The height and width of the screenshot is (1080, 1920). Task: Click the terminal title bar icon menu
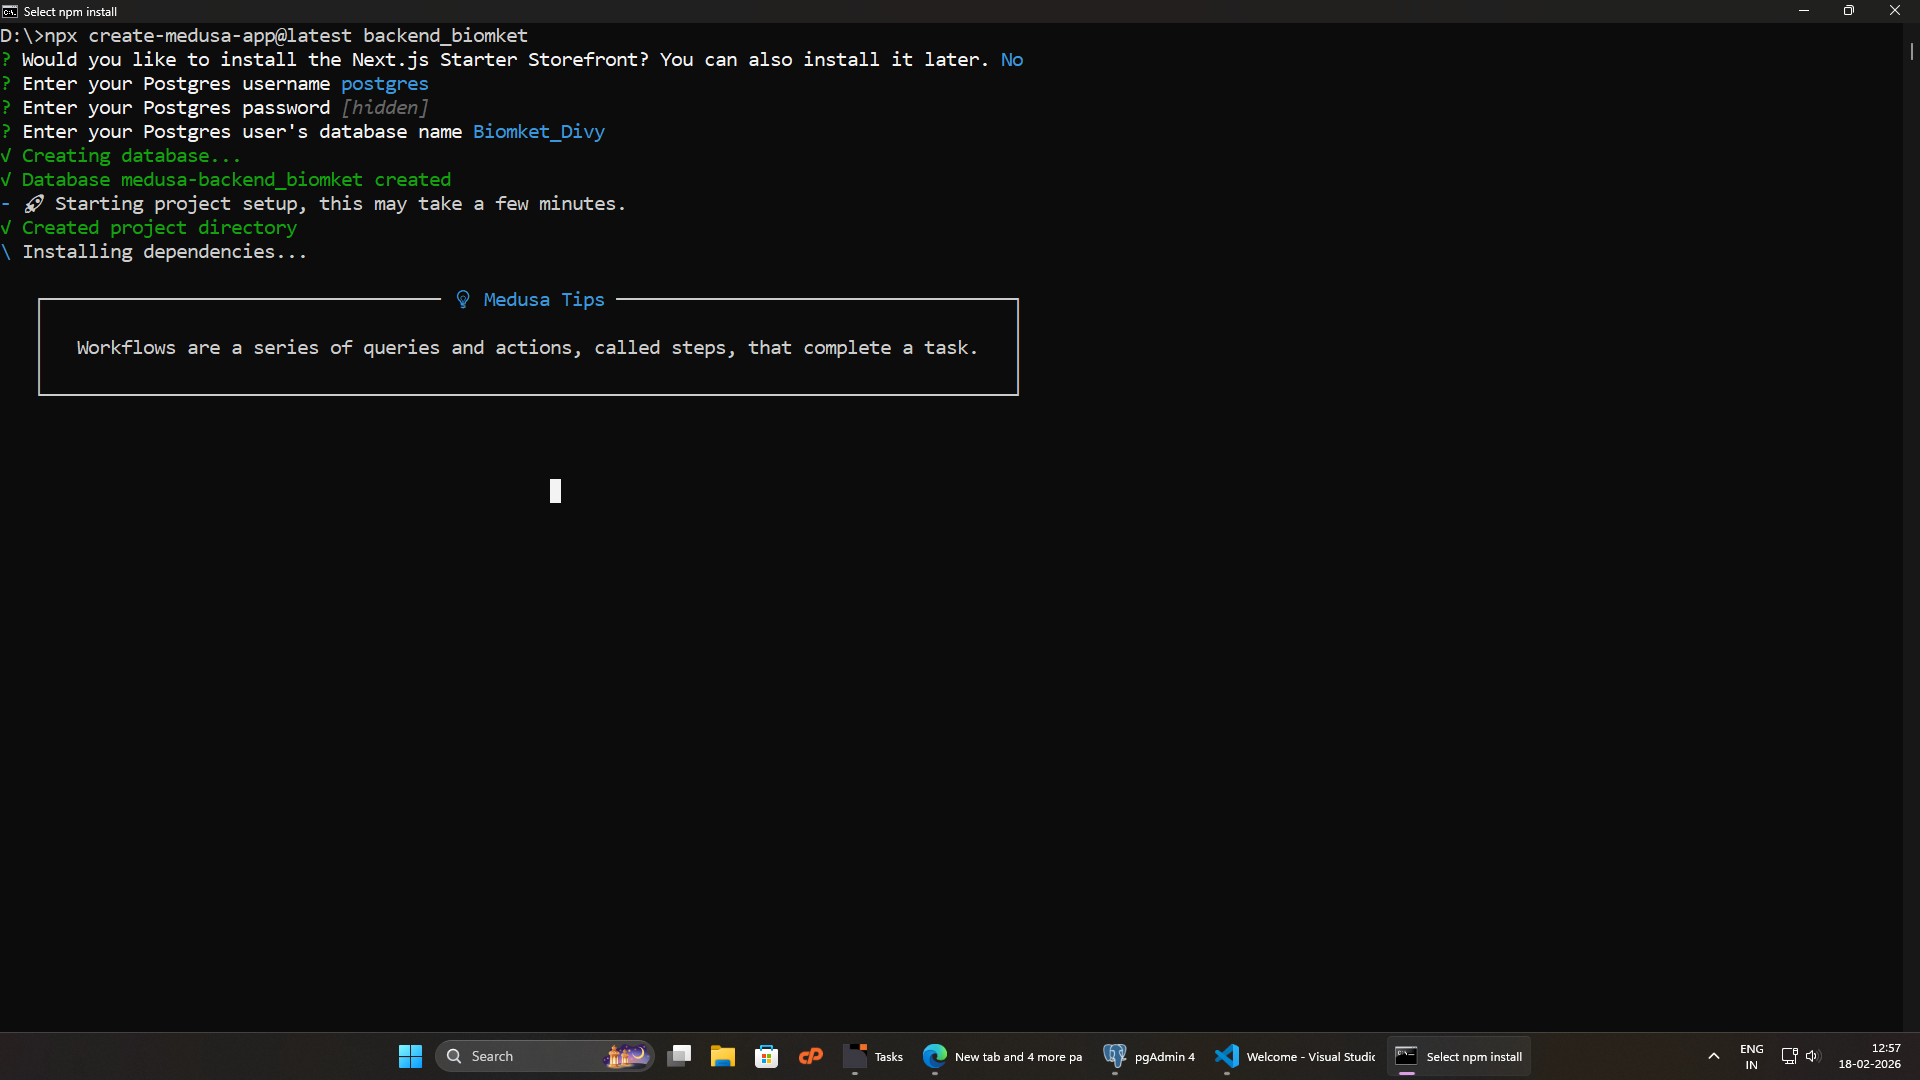10,11
